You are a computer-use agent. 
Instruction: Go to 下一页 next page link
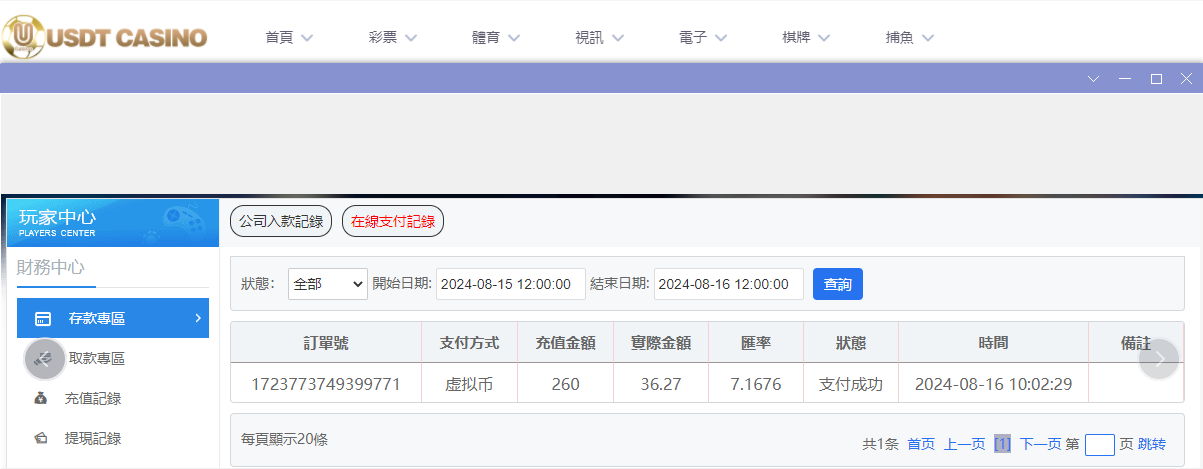point(1040,444)
